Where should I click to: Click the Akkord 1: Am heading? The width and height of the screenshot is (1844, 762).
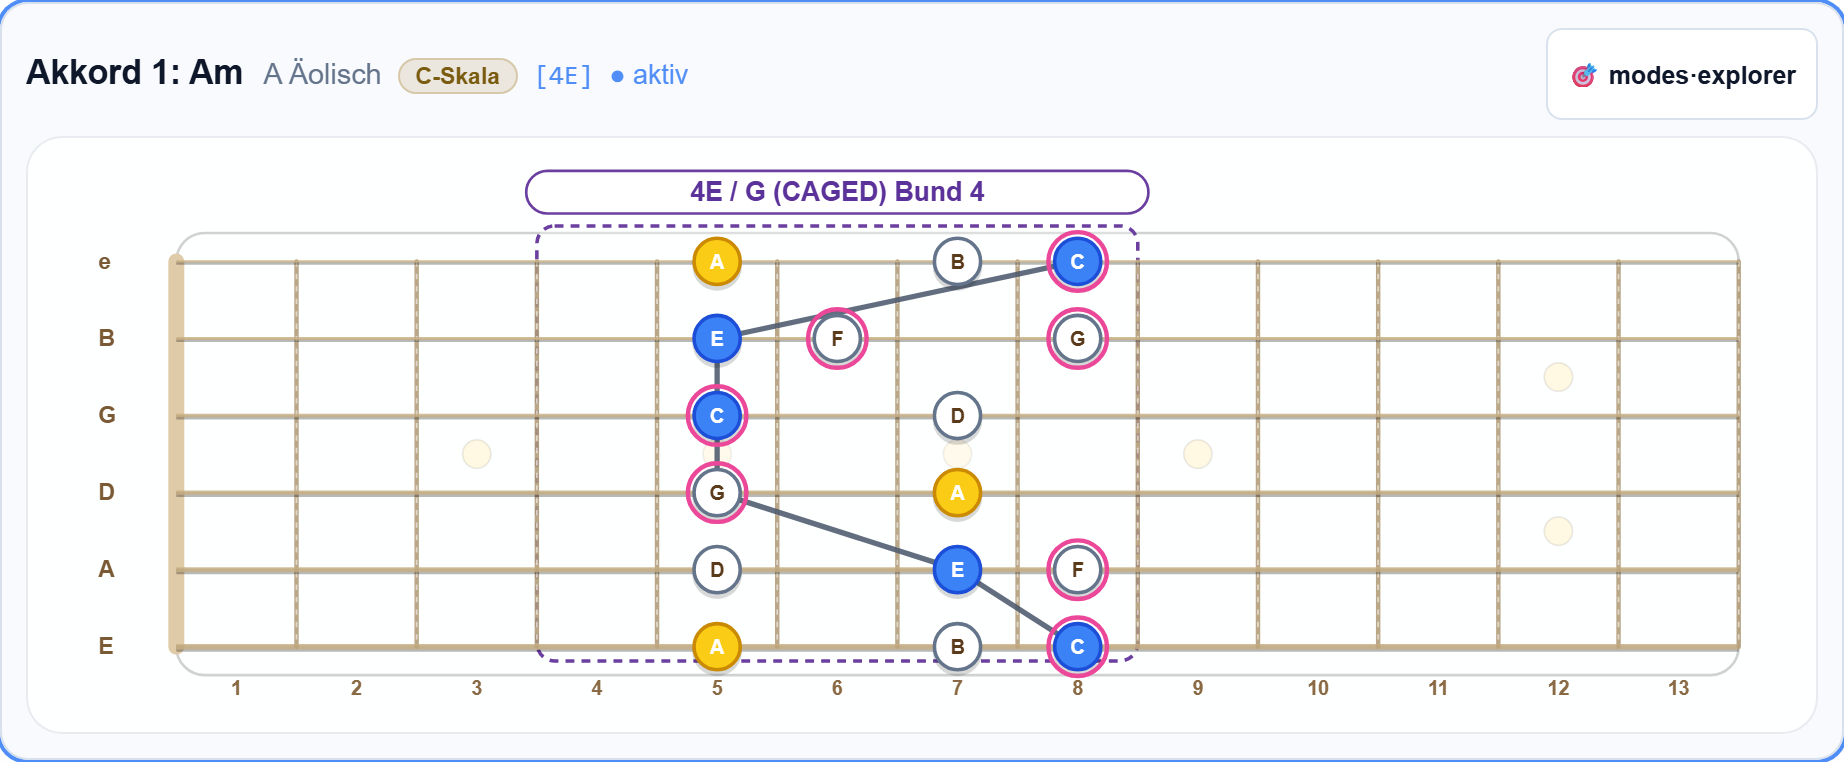coord(134,73)
